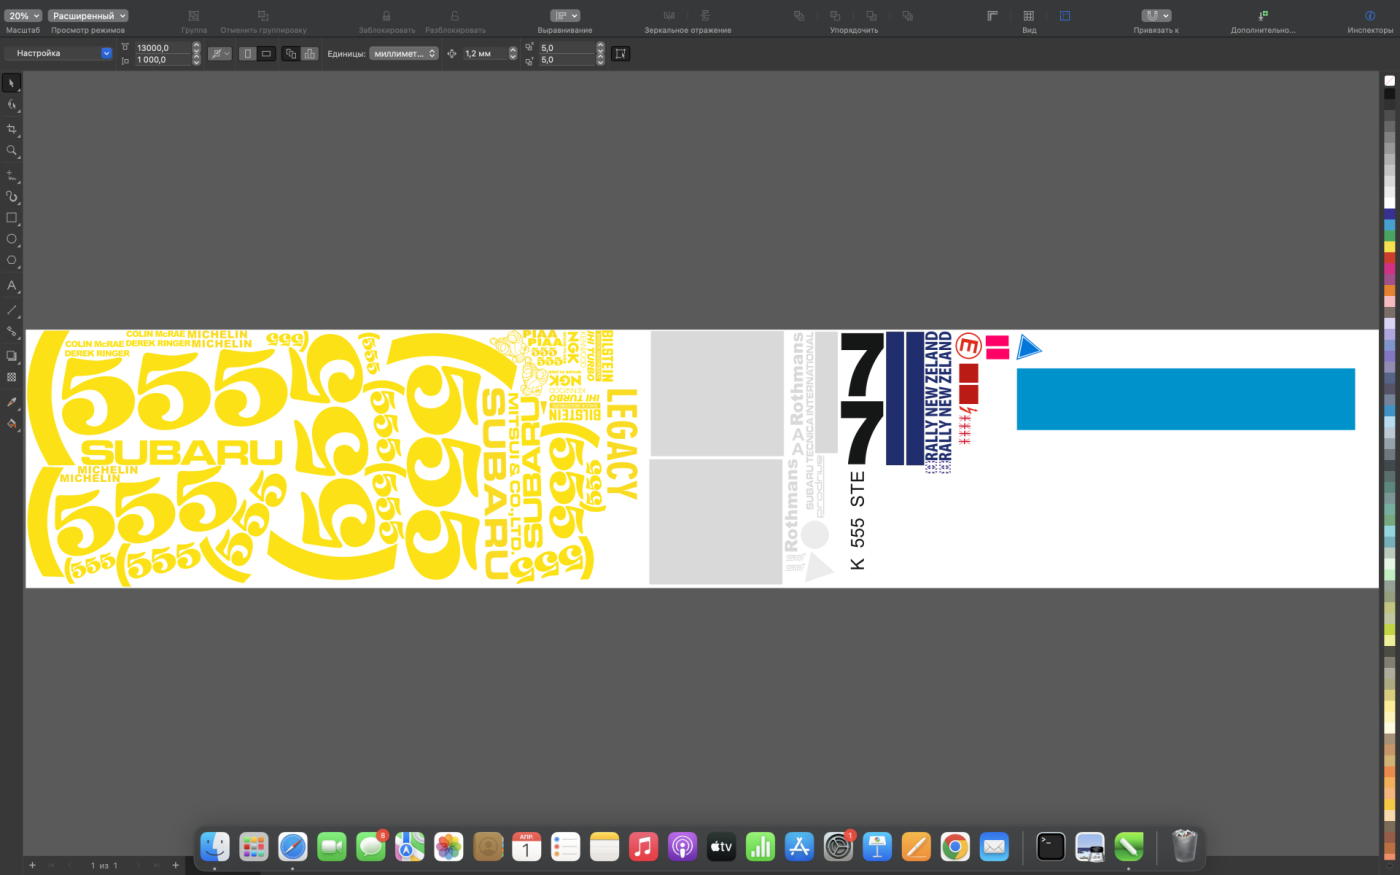Toggle the grid in the Вид group
1400x875 pixels.
1028,16
